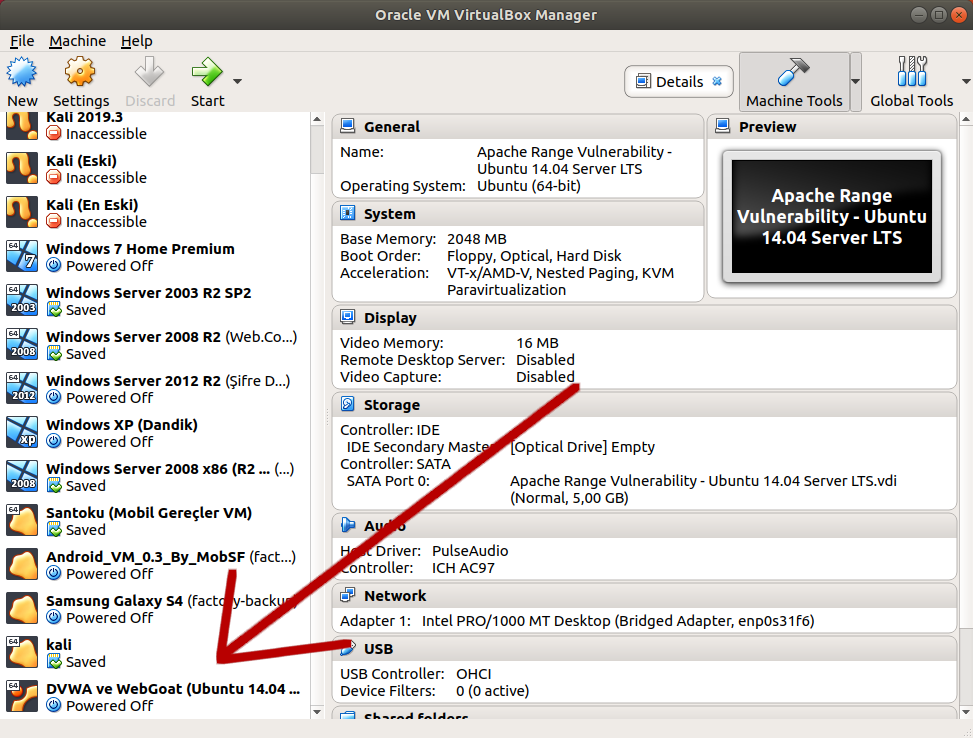Click the Storage section disk icon
This screenshot has height=738, width=973.
pos(348,405)
